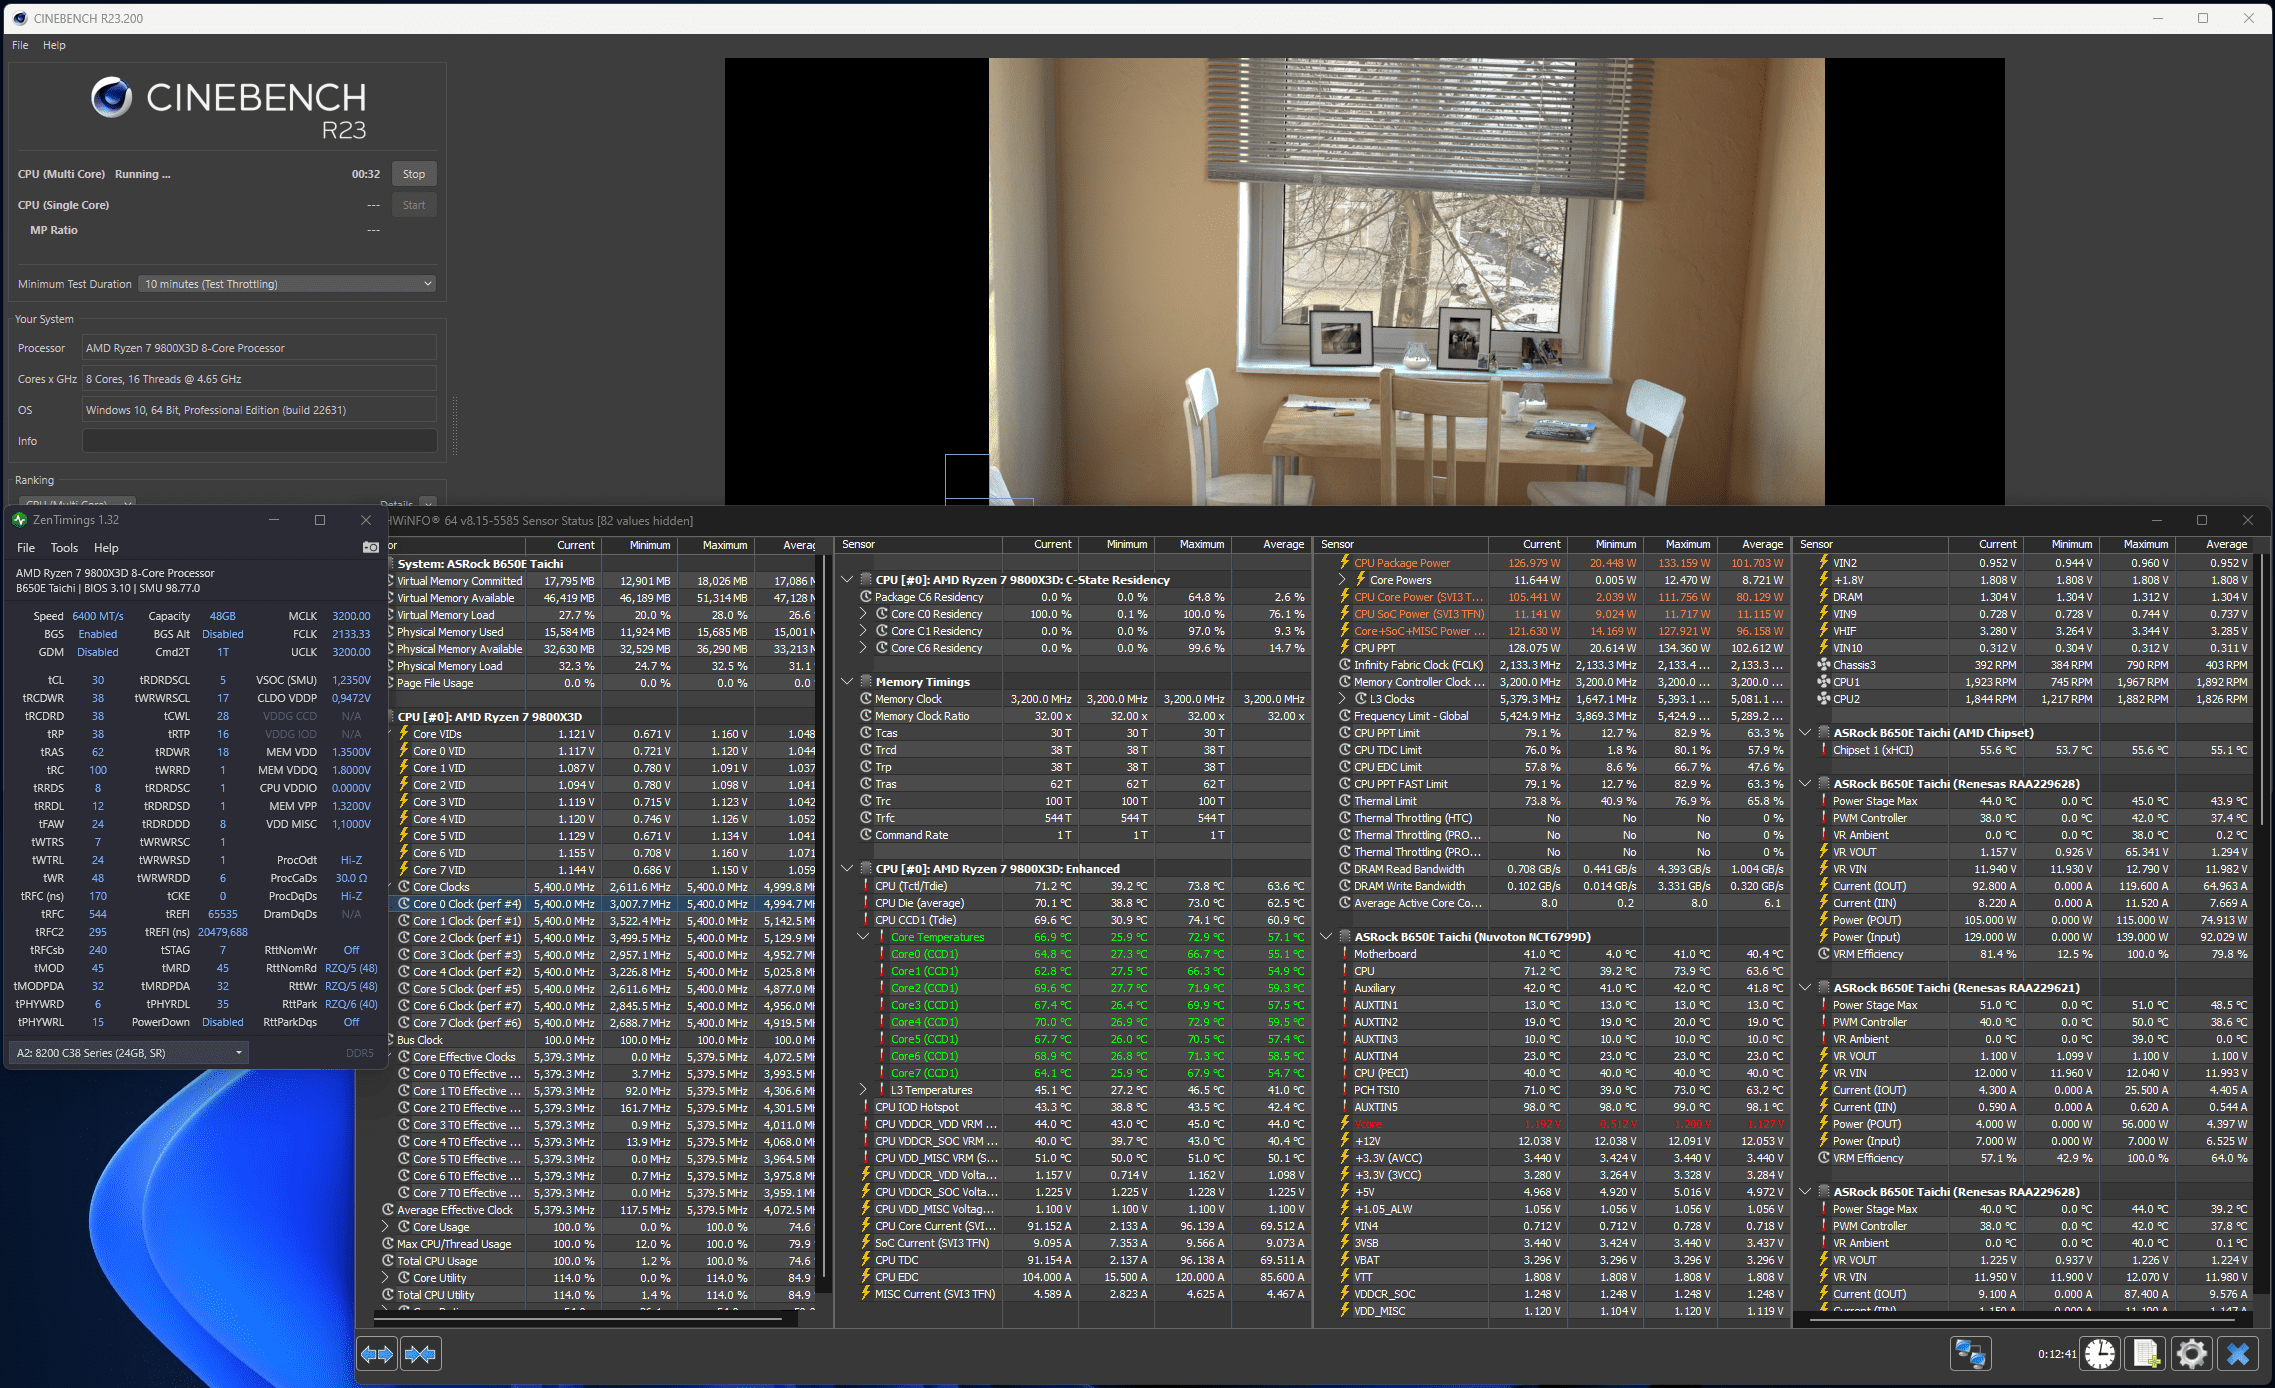
Task: Click the ZenTimings camera screenshot icon
Action: (x=370, y=547)
